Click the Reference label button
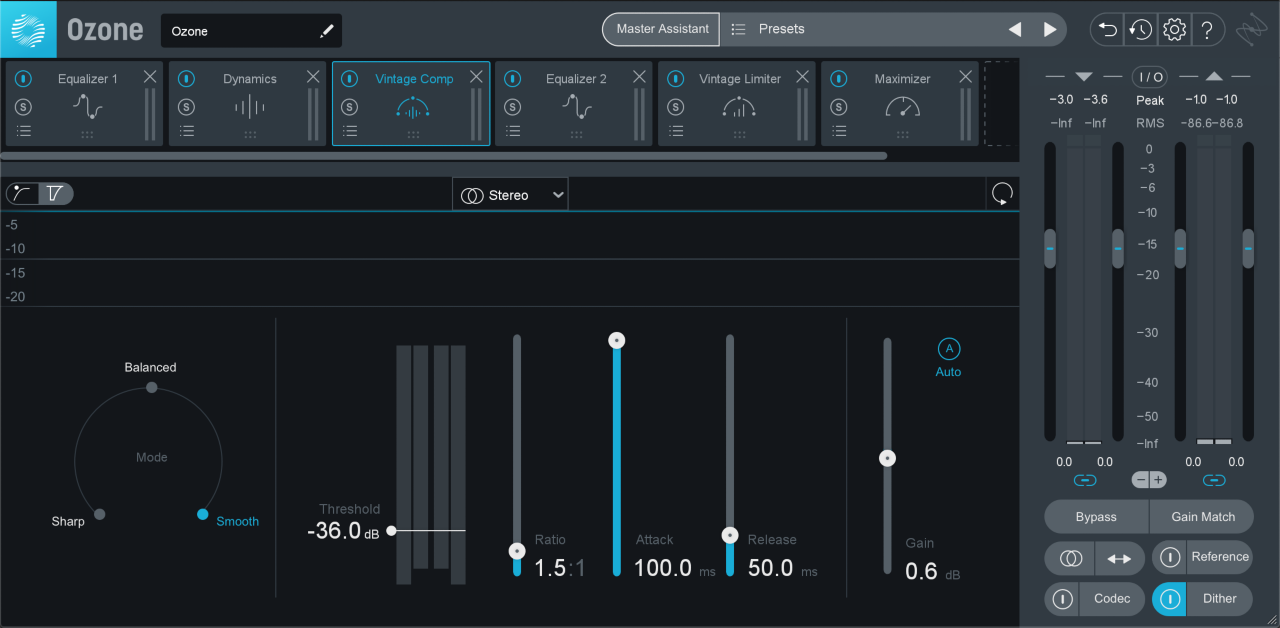 coord(1220,557)
